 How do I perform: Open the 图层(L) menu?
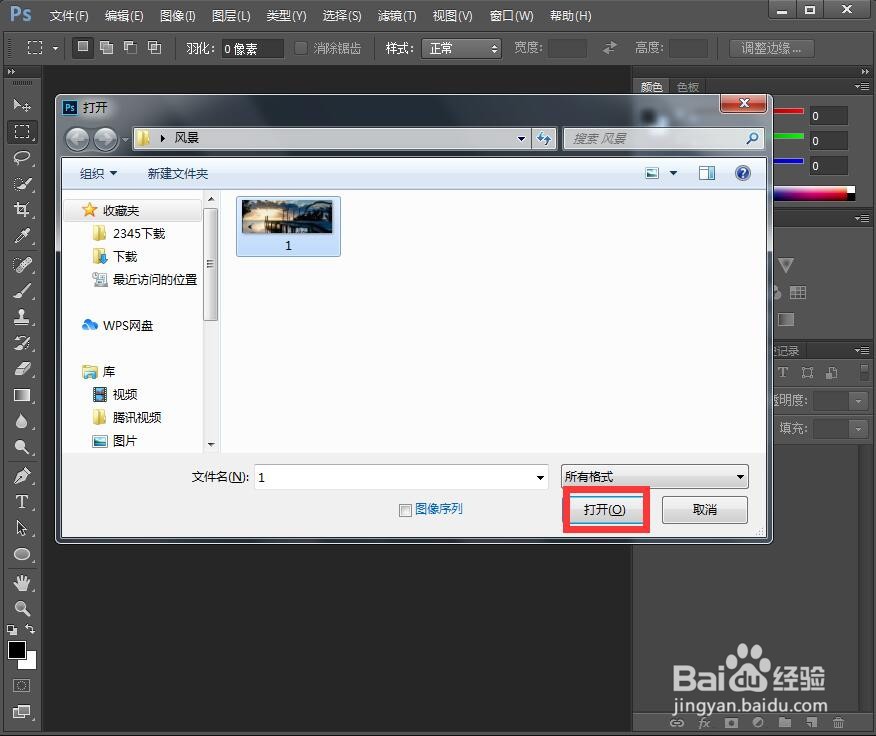coord(231,16)
